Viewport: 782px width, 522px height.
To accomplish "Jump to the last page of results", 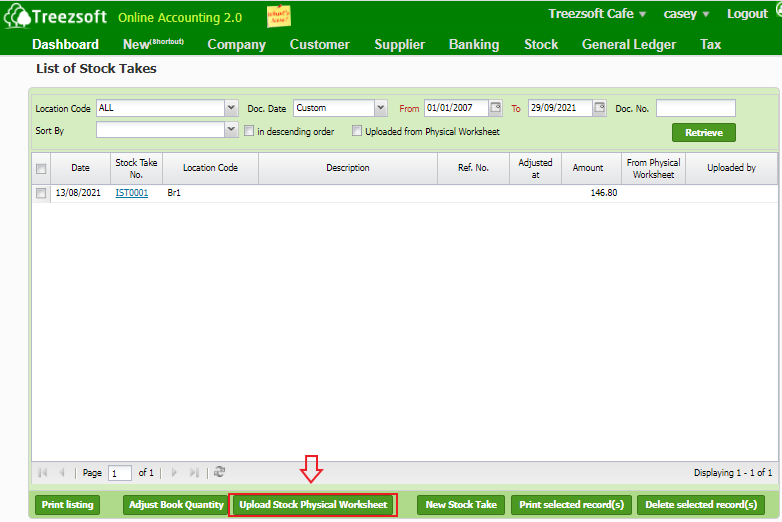I will point(194,472).
